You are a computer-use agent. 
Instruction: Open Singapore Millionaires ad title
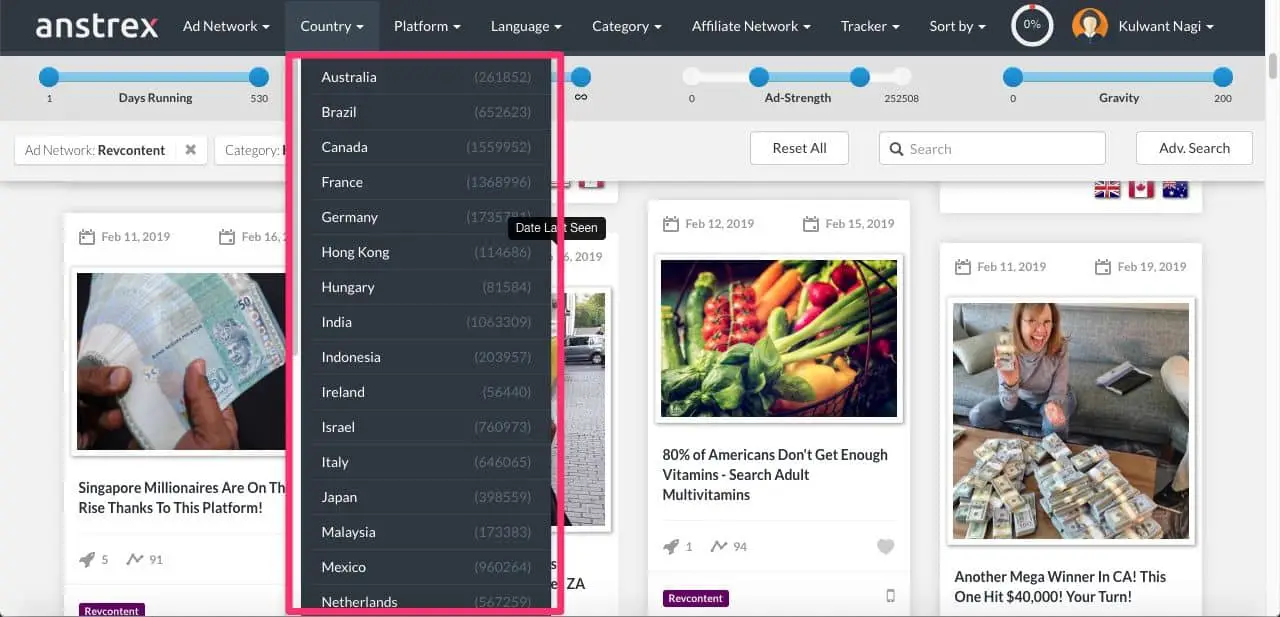pos(181,498)
